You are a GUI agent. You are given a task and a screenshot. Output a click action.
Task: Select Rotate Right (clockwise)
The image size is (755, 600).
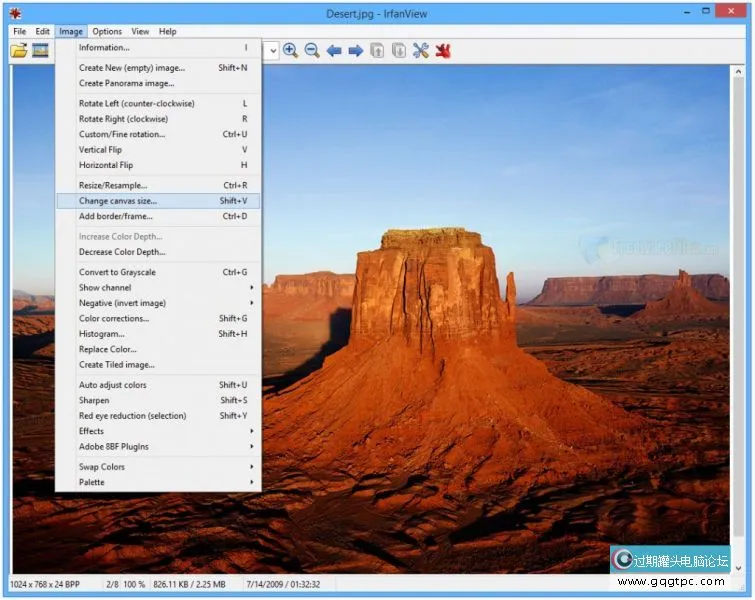(x=158, y=119)
